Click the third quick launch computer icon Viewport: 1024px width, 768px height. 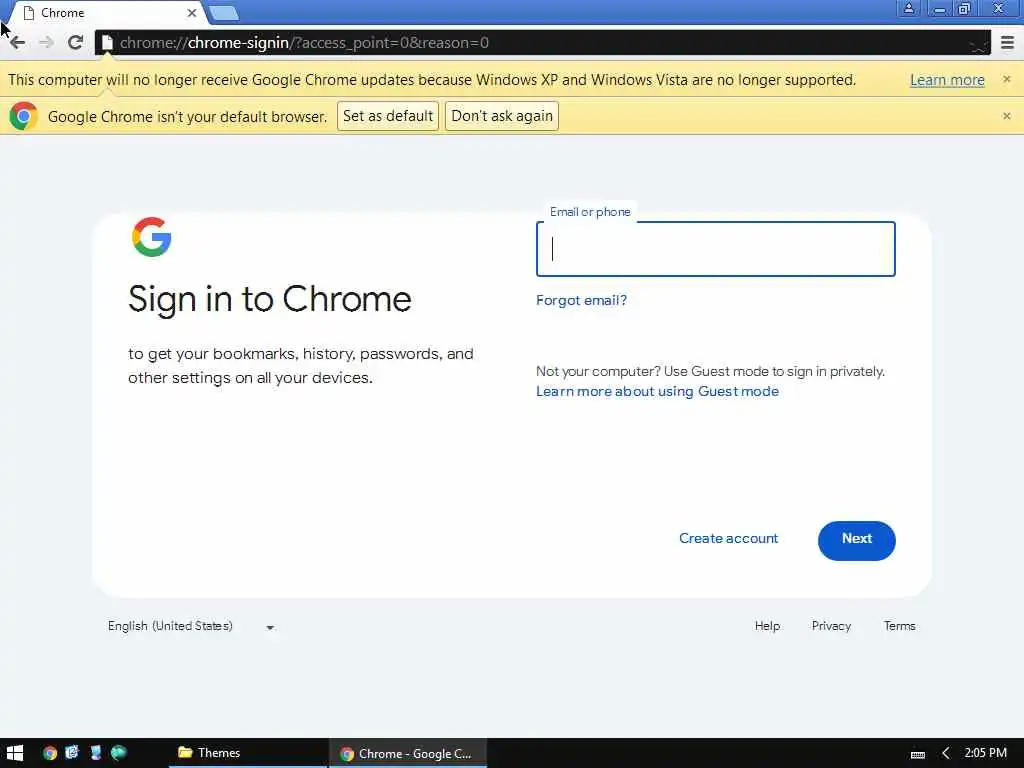click(x=96, y=752)
